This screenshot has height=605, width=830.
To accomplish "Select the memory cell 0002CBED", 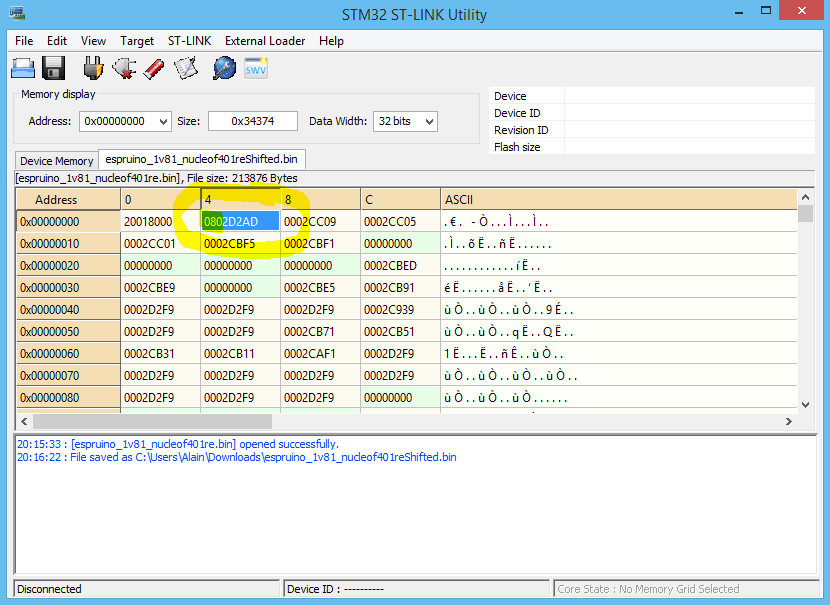I will (x=400, y=266).
